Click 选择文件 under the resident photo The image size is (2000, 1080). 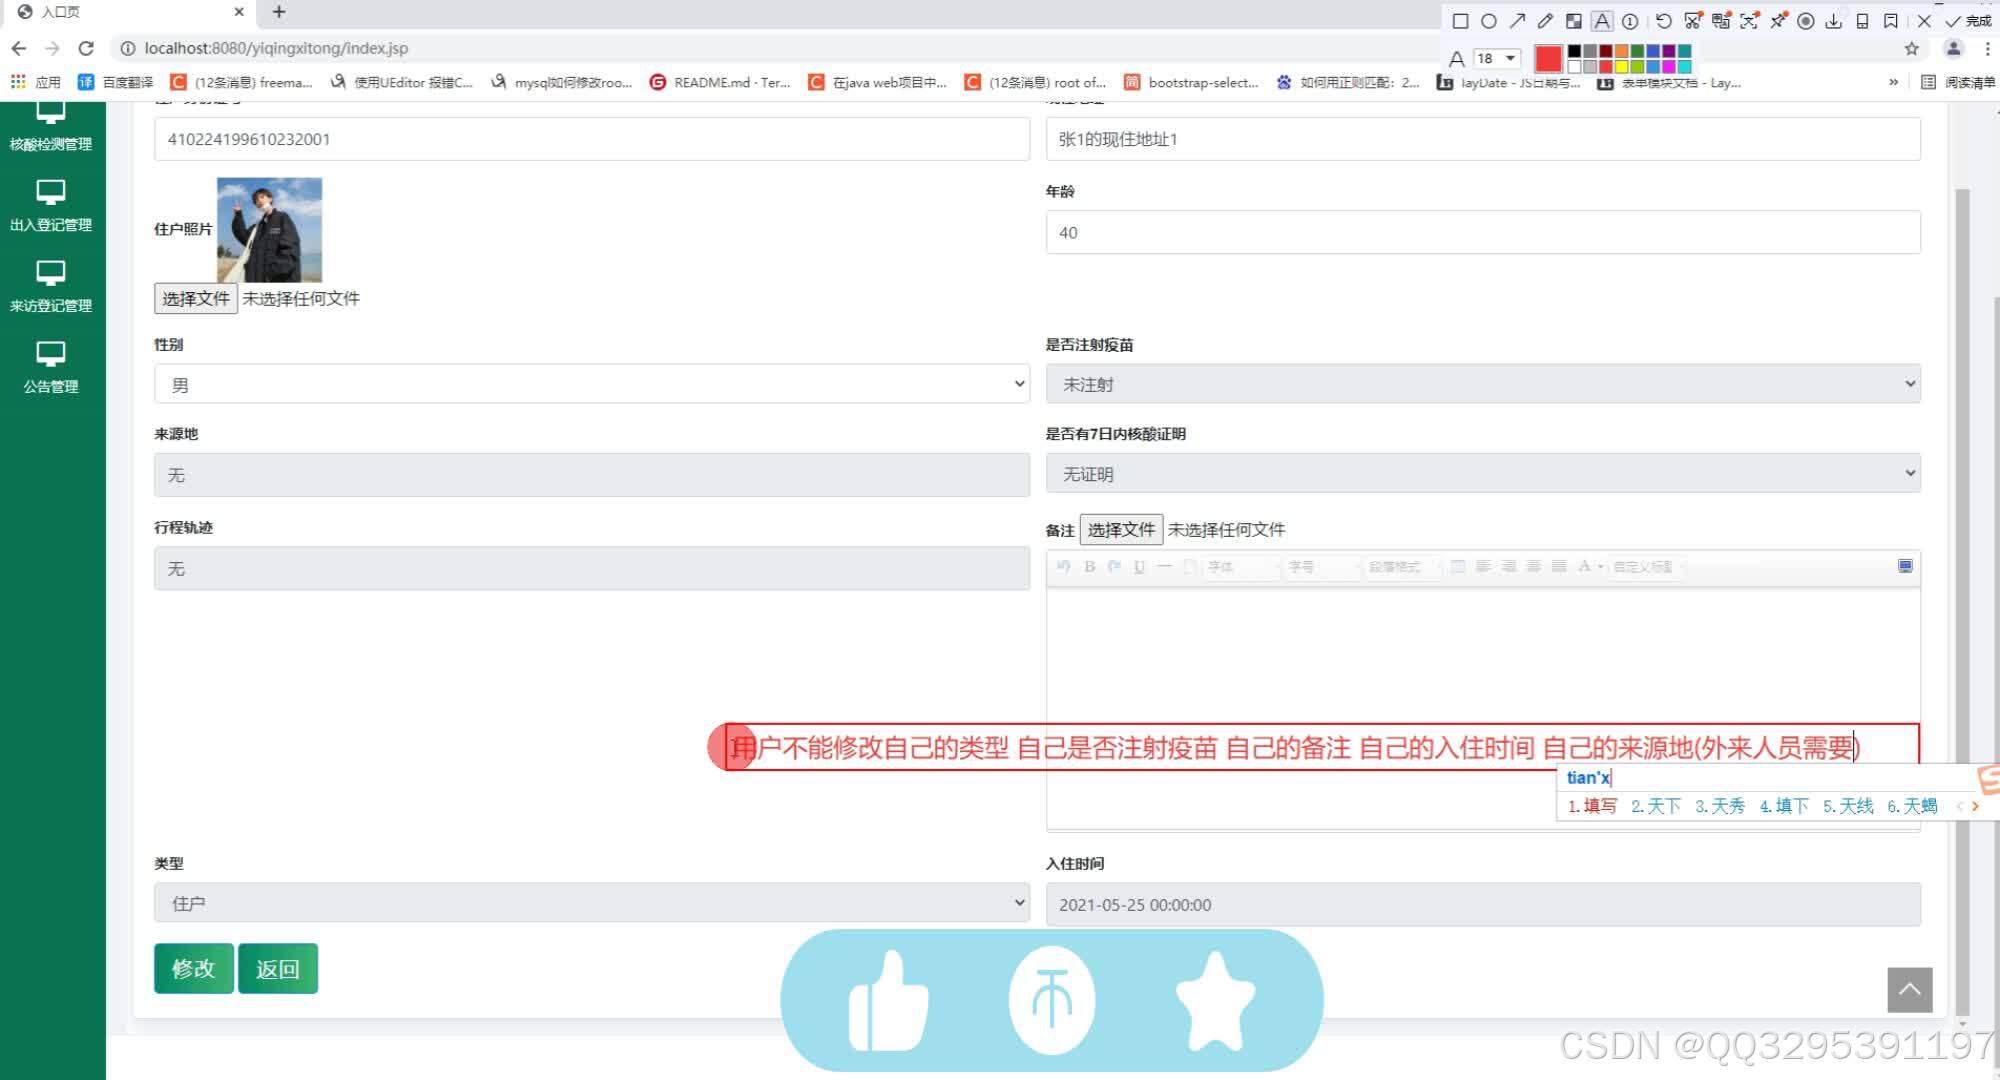point(196,298)
